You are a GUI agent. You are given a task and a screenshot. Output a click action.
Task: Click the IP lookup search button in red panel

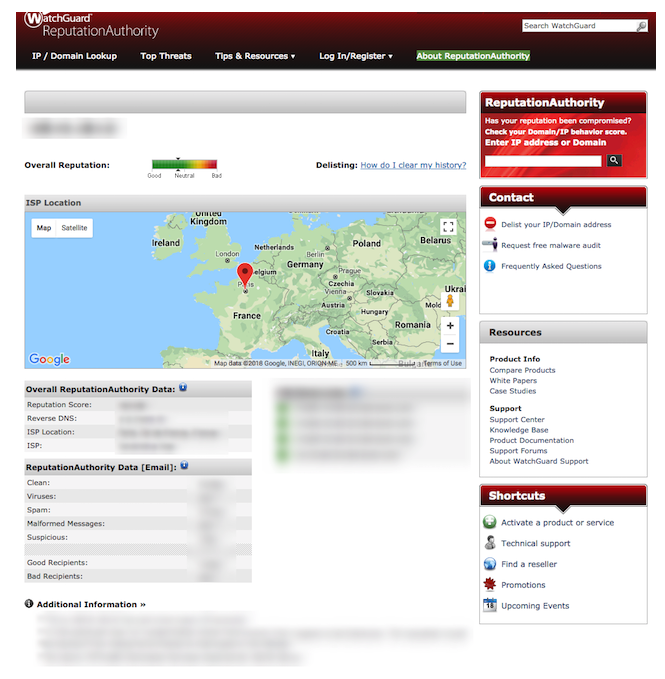click(x=614, y=160)
